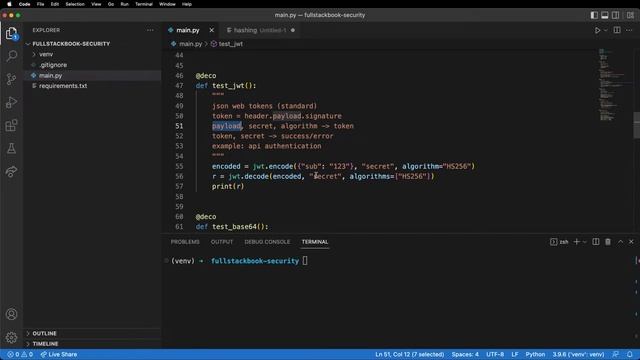
Task: Click in terminal prompt input area
Action: (305, 261)
